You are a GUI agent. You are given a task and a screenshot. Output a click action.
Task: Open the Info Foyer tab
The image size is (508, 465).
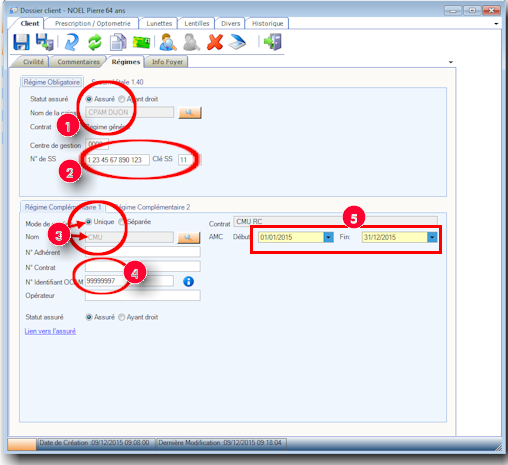[x=167, y=62]
